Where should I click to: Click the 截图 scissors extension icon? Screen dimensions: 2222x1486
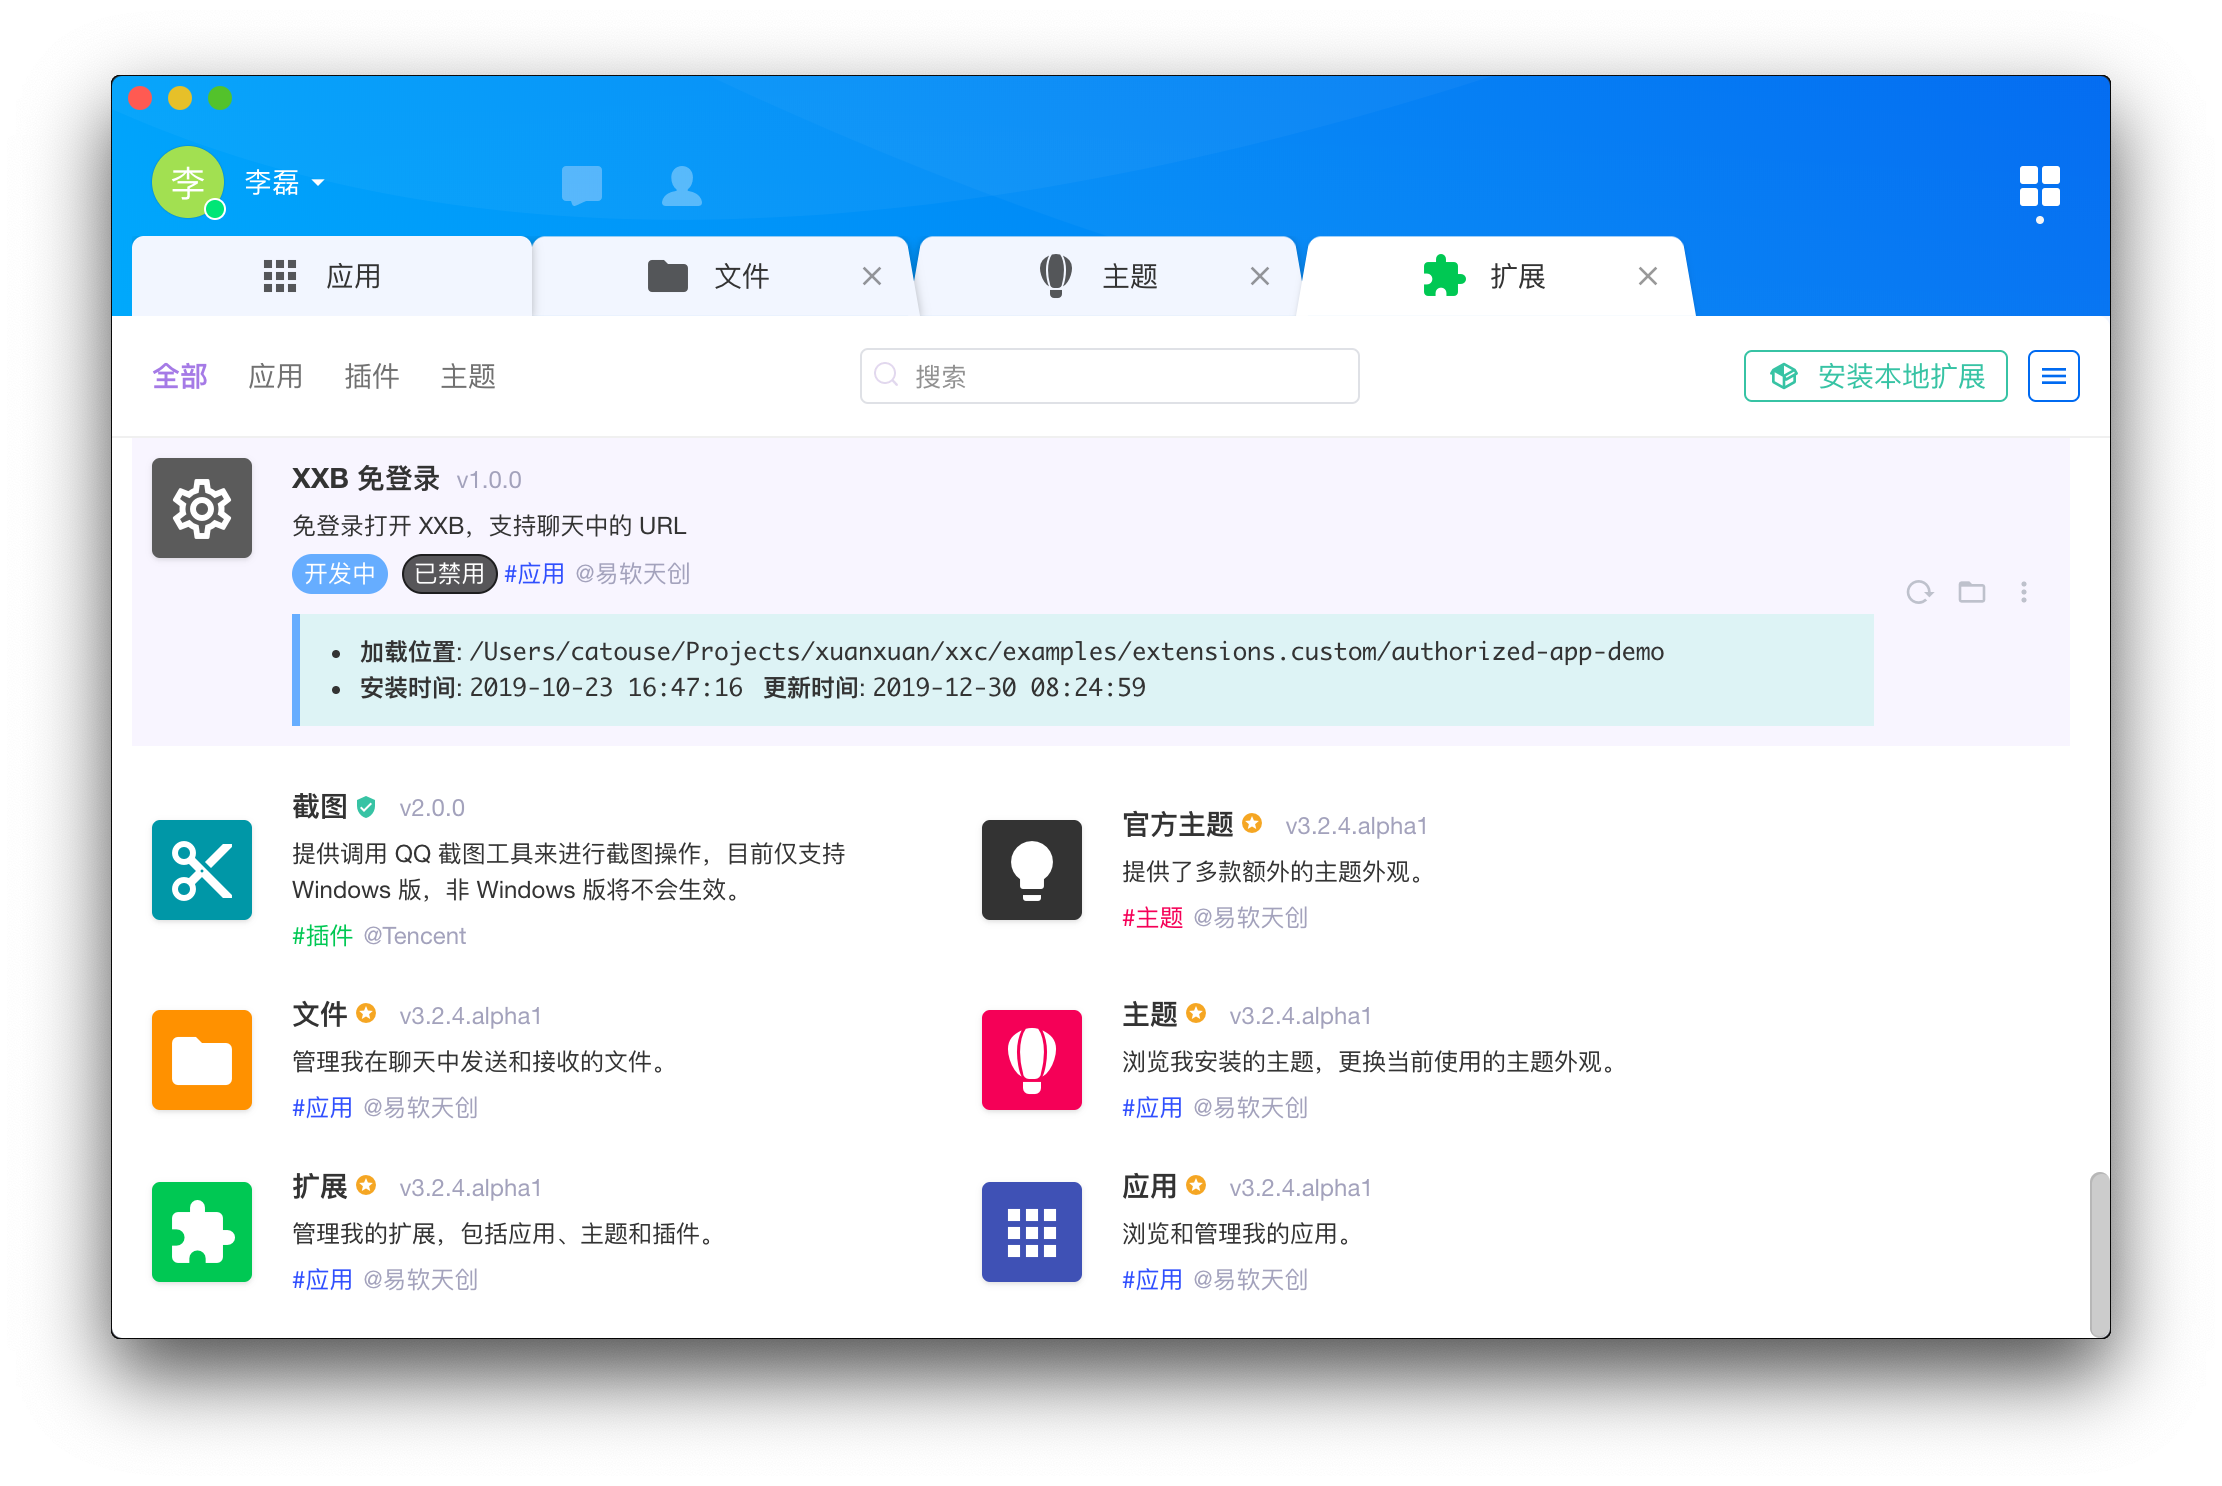tap(202, 869)
